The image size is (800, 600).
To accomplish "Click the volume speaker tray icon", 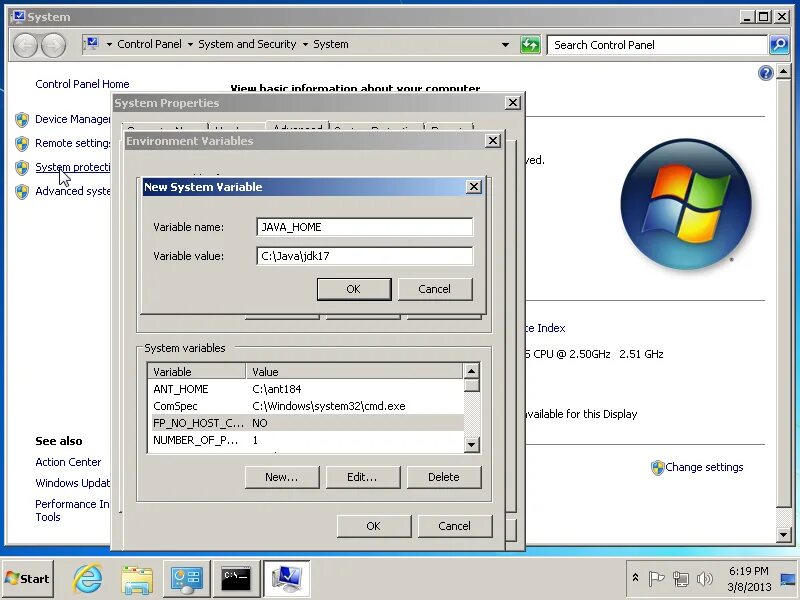I will pos(705,579).
